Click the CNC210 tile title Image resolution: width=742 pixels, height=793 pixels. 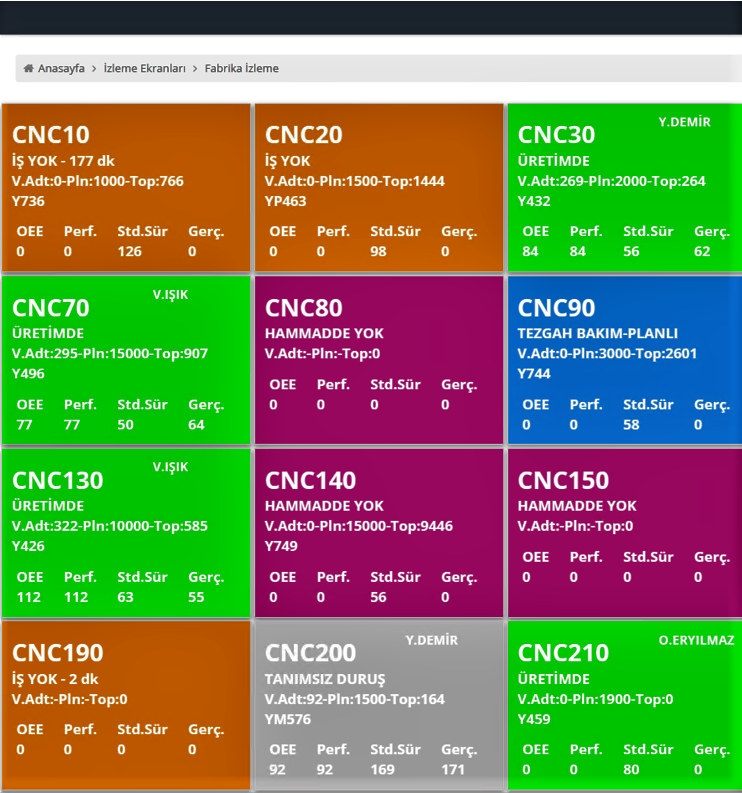(564, 653)
